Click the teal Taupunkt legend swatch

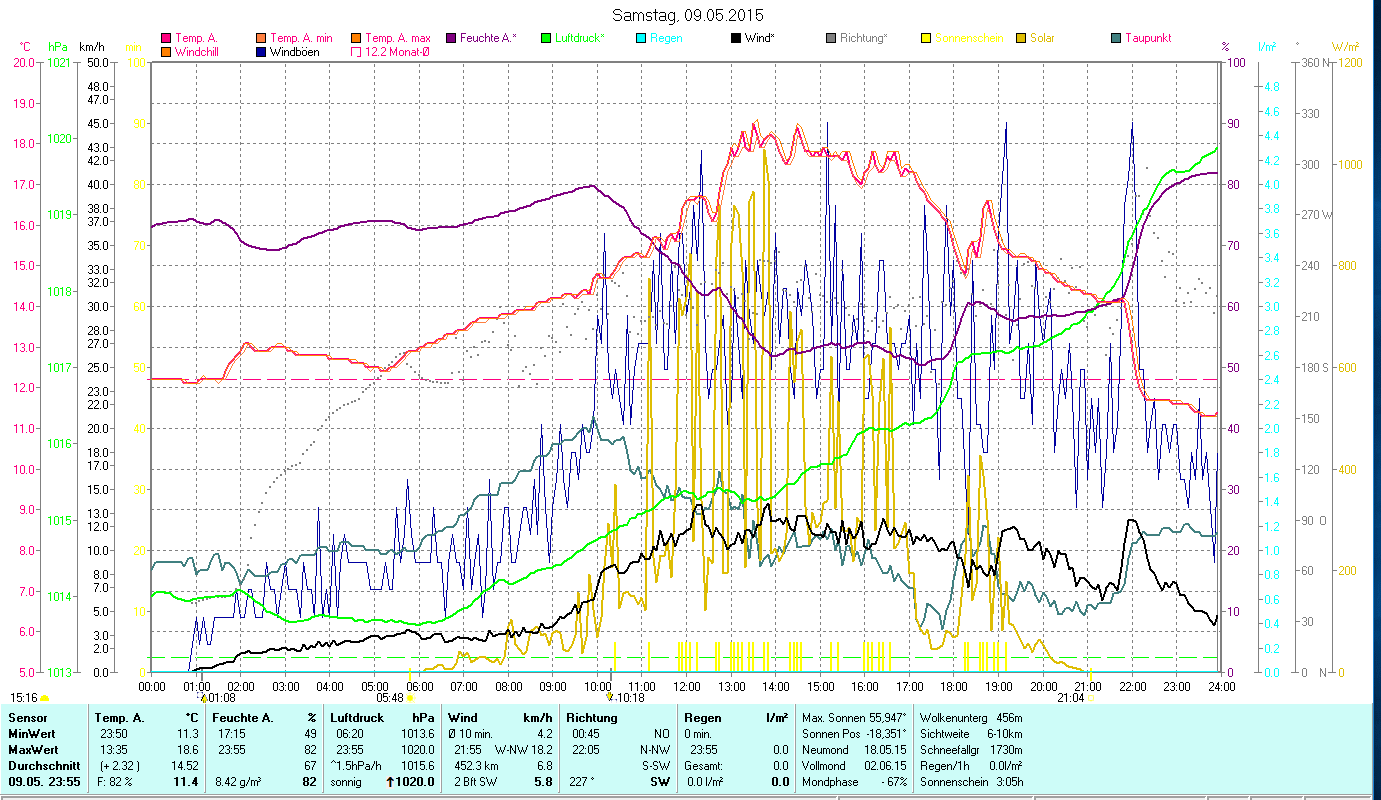coord(1116,38)
